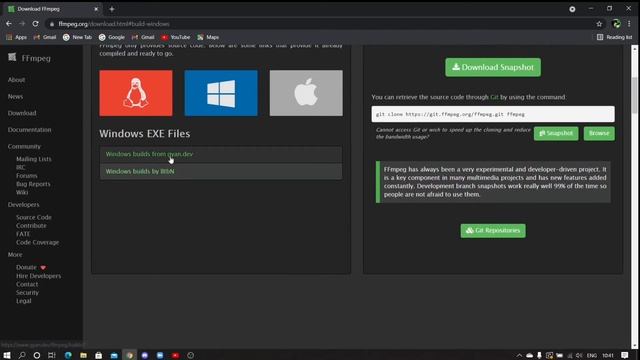
Task: Select Community in the sidebar
Action: tap(24, 147)
